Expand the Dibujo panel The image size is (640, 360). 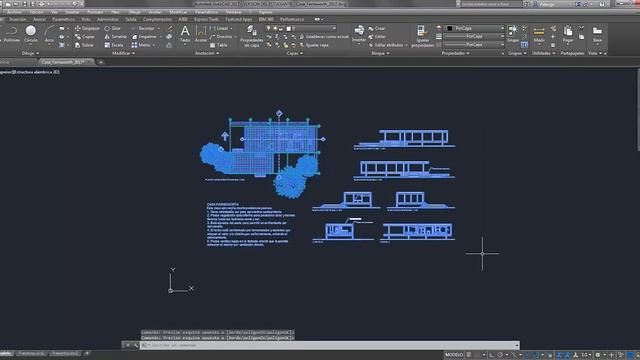30,53
